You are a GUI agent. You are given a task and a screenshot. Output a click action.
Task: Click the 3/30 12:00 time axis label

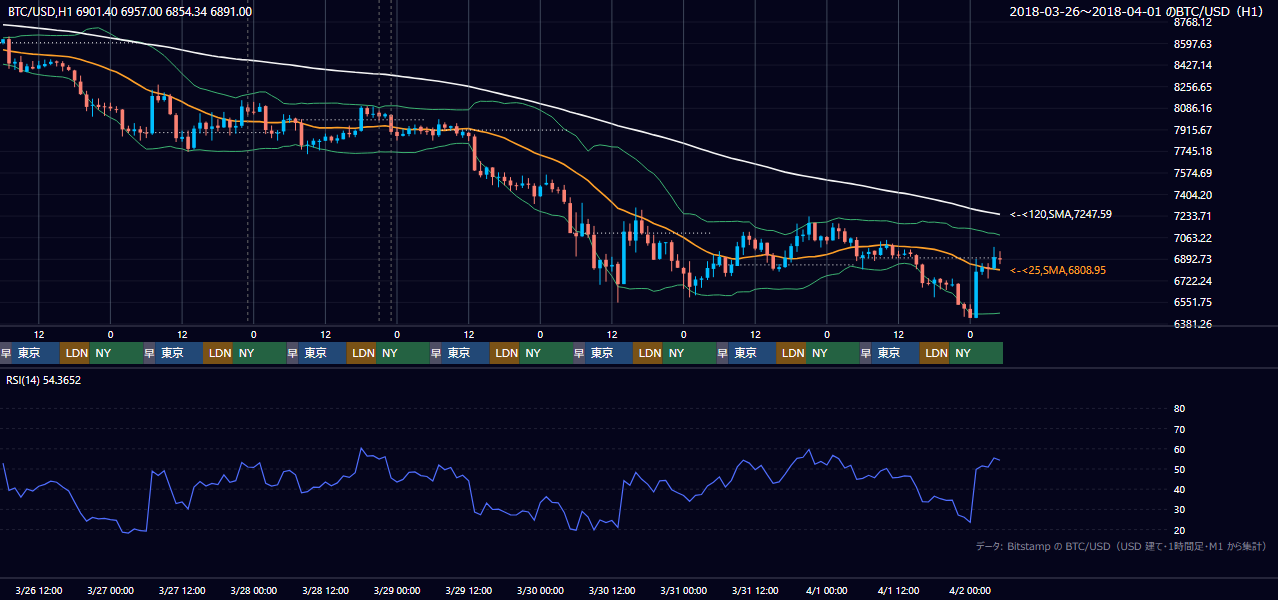(x=612, y=590)
